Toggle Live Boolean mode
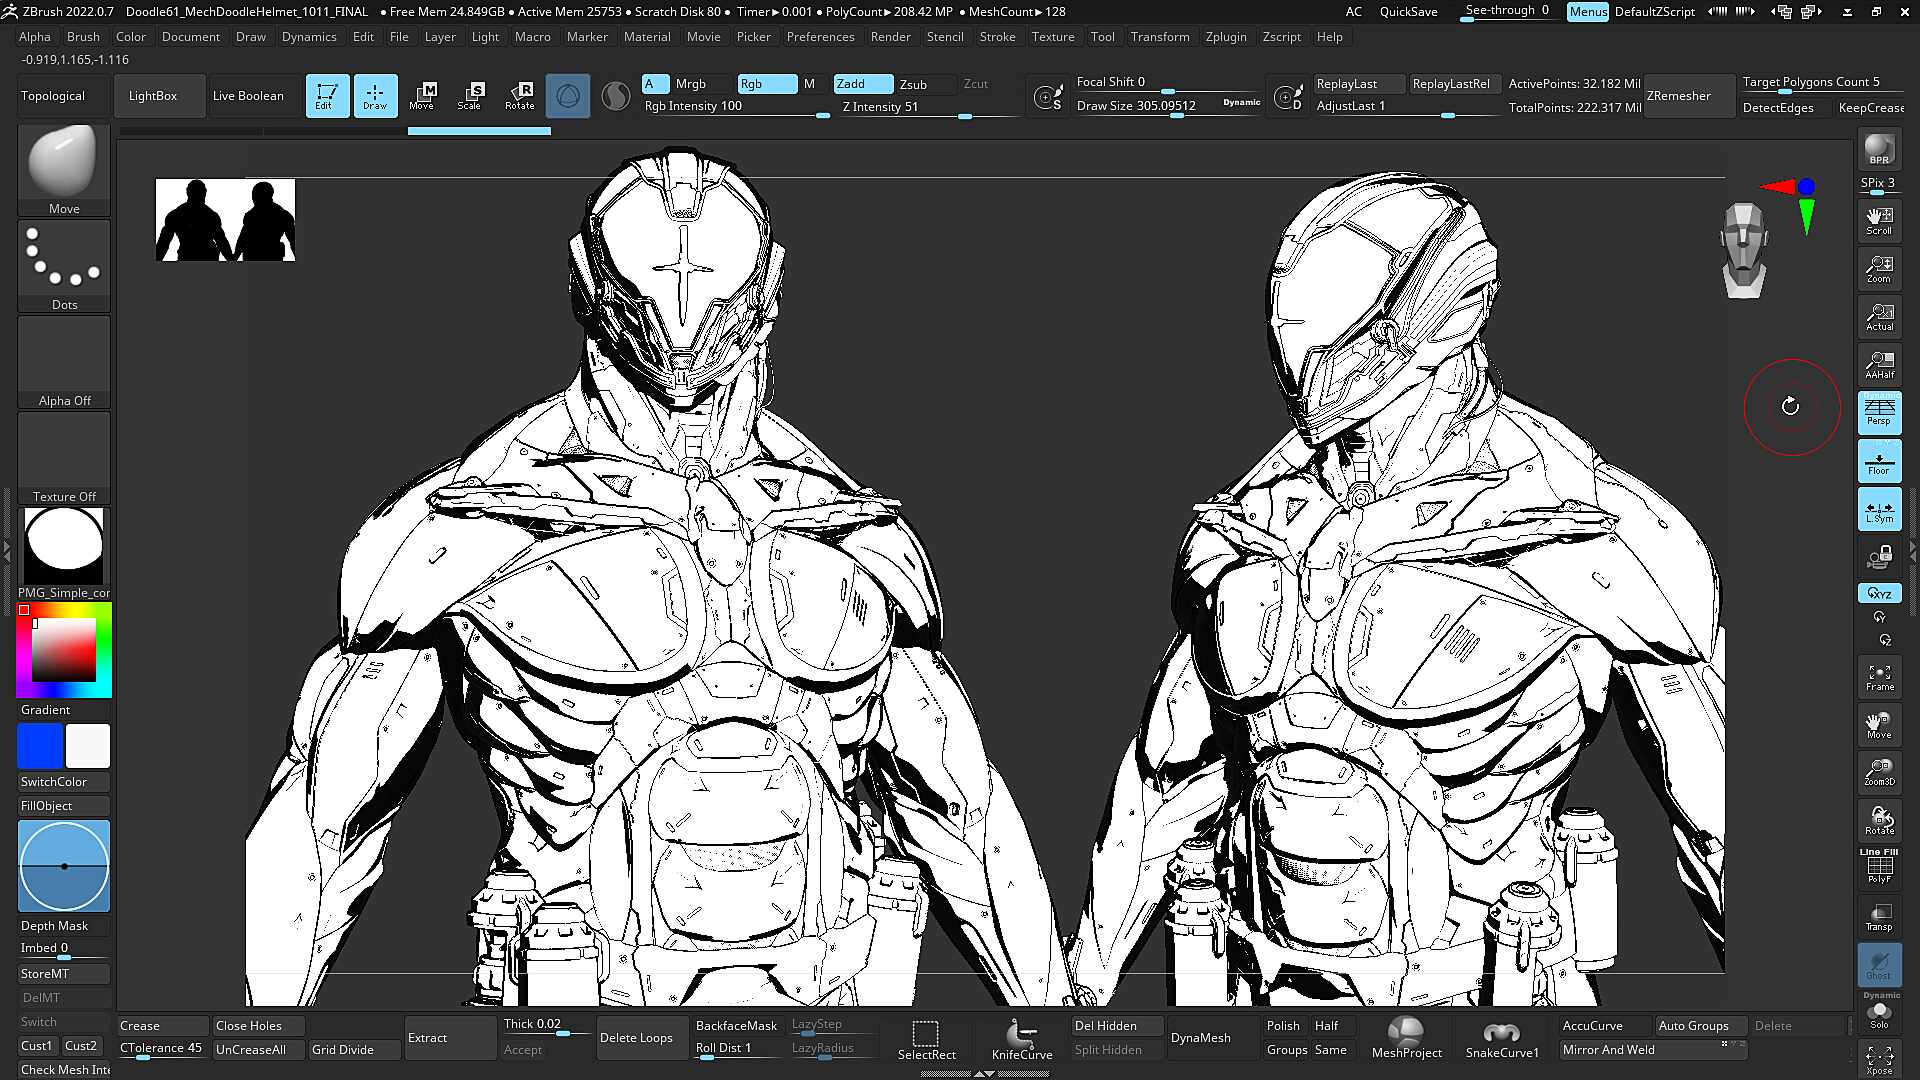This screenshot has width=1920, height=1080. click(x=248, y=96)
